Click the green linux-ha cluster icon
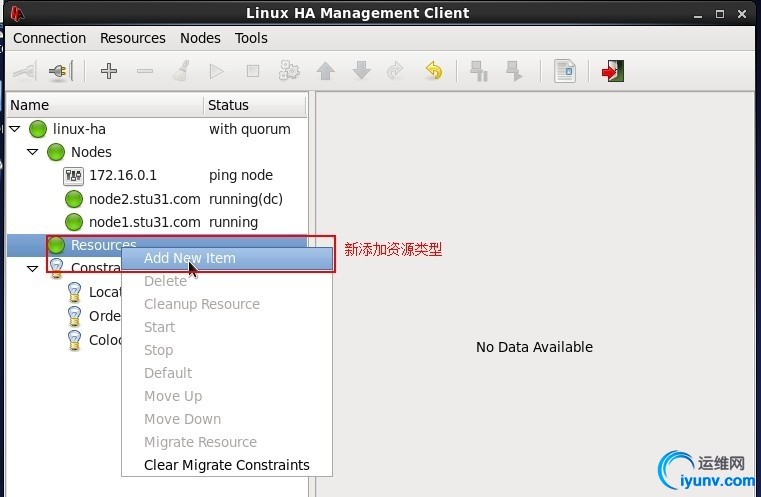761x497 pixels. 38,129
